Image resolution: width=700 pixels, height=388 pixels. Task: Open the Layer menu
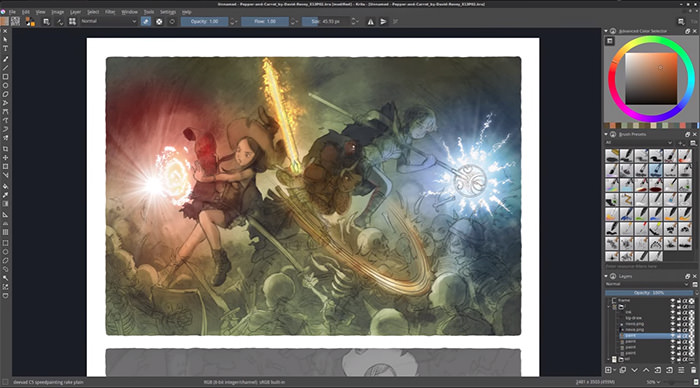75,12
